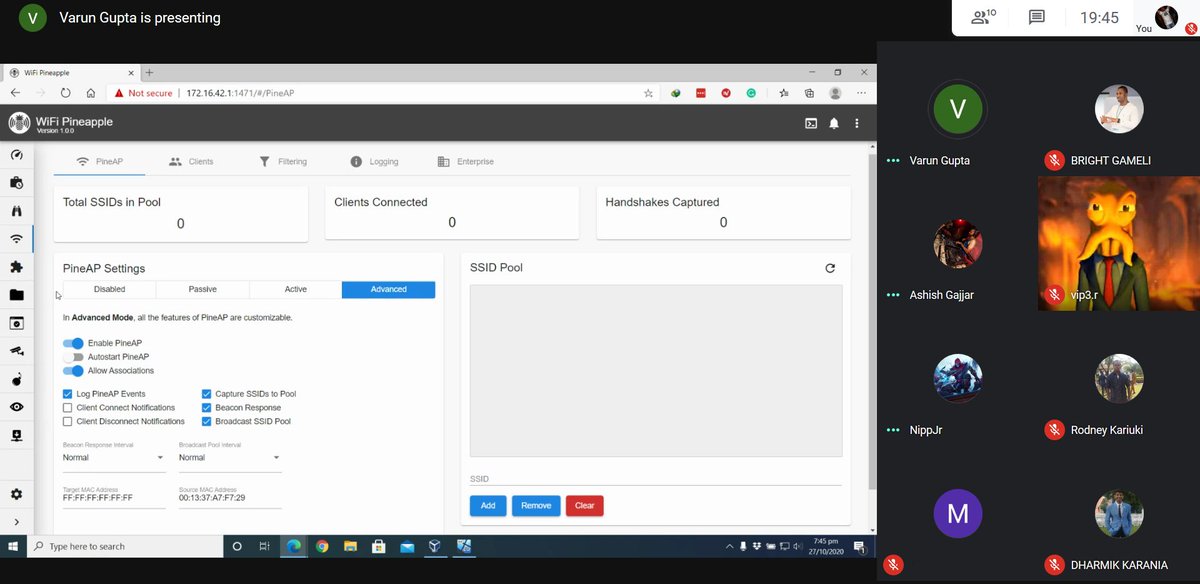
Task: Click the red Clear button
Action: [585, 506]
